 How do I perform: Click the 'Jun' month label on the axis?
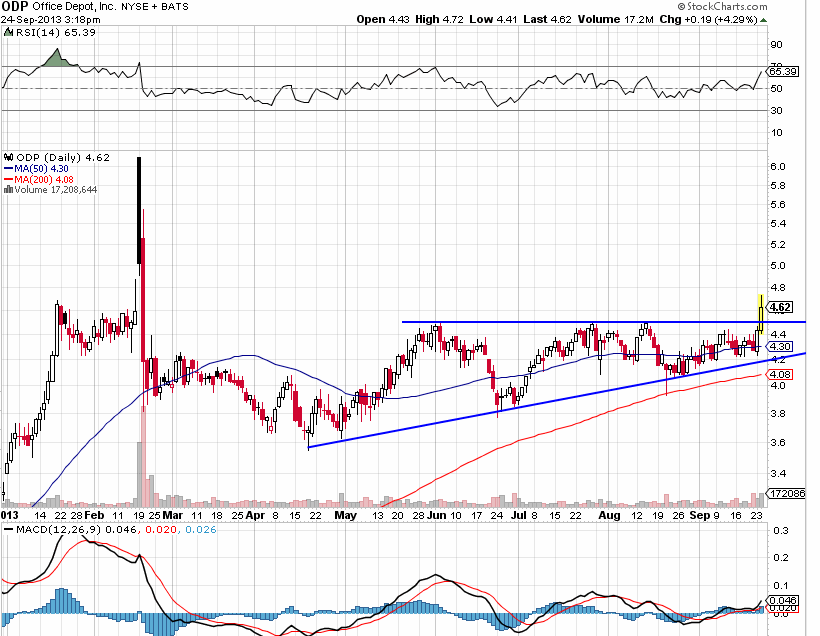pyautogui.click(x=437, y=515)
